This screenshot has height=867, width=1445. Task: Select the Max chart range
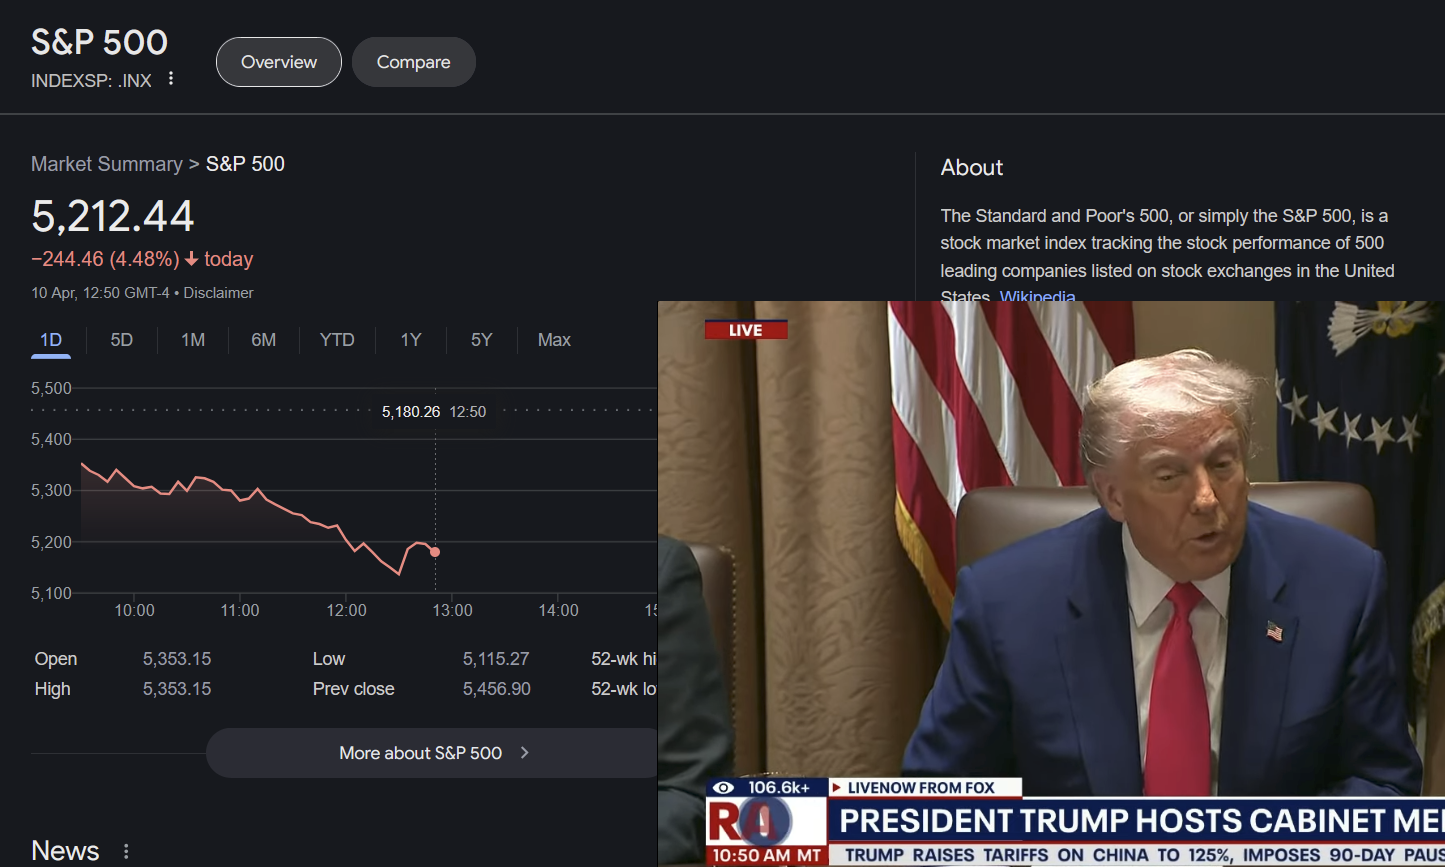554,340
